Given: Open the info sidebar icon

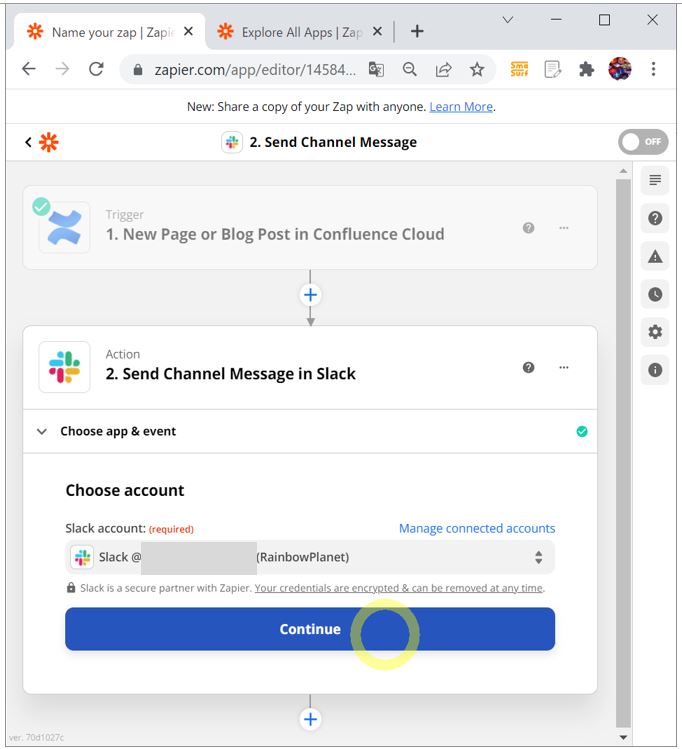Looking at the screenshot, I should click(x=655, y=370).
